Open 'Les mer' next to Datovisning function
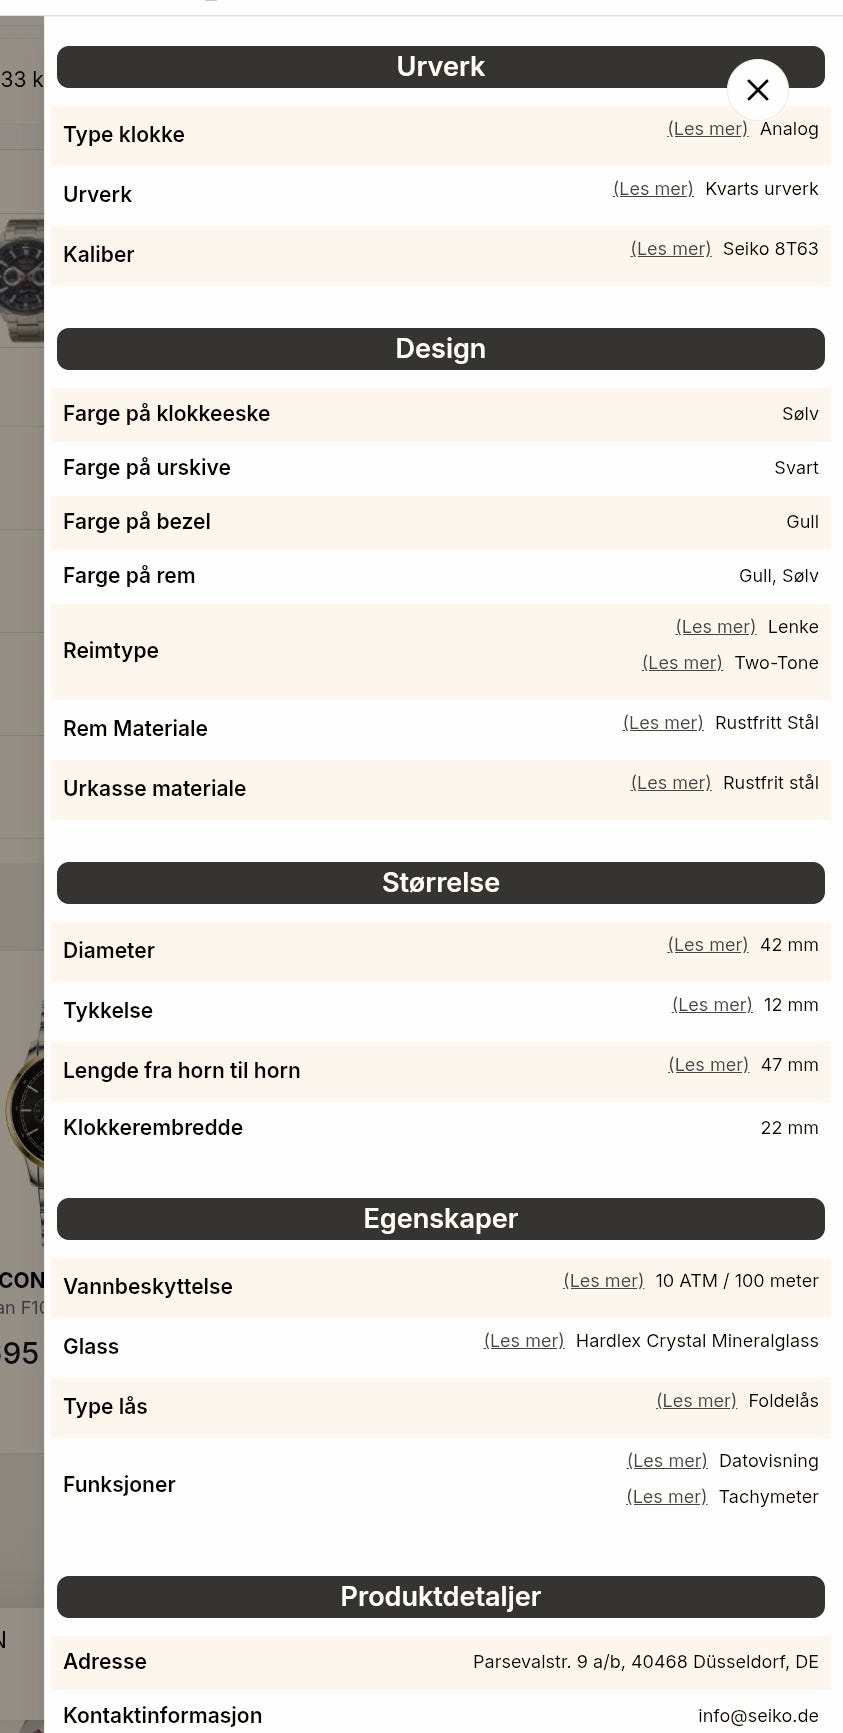 (x=666, y=1461)
